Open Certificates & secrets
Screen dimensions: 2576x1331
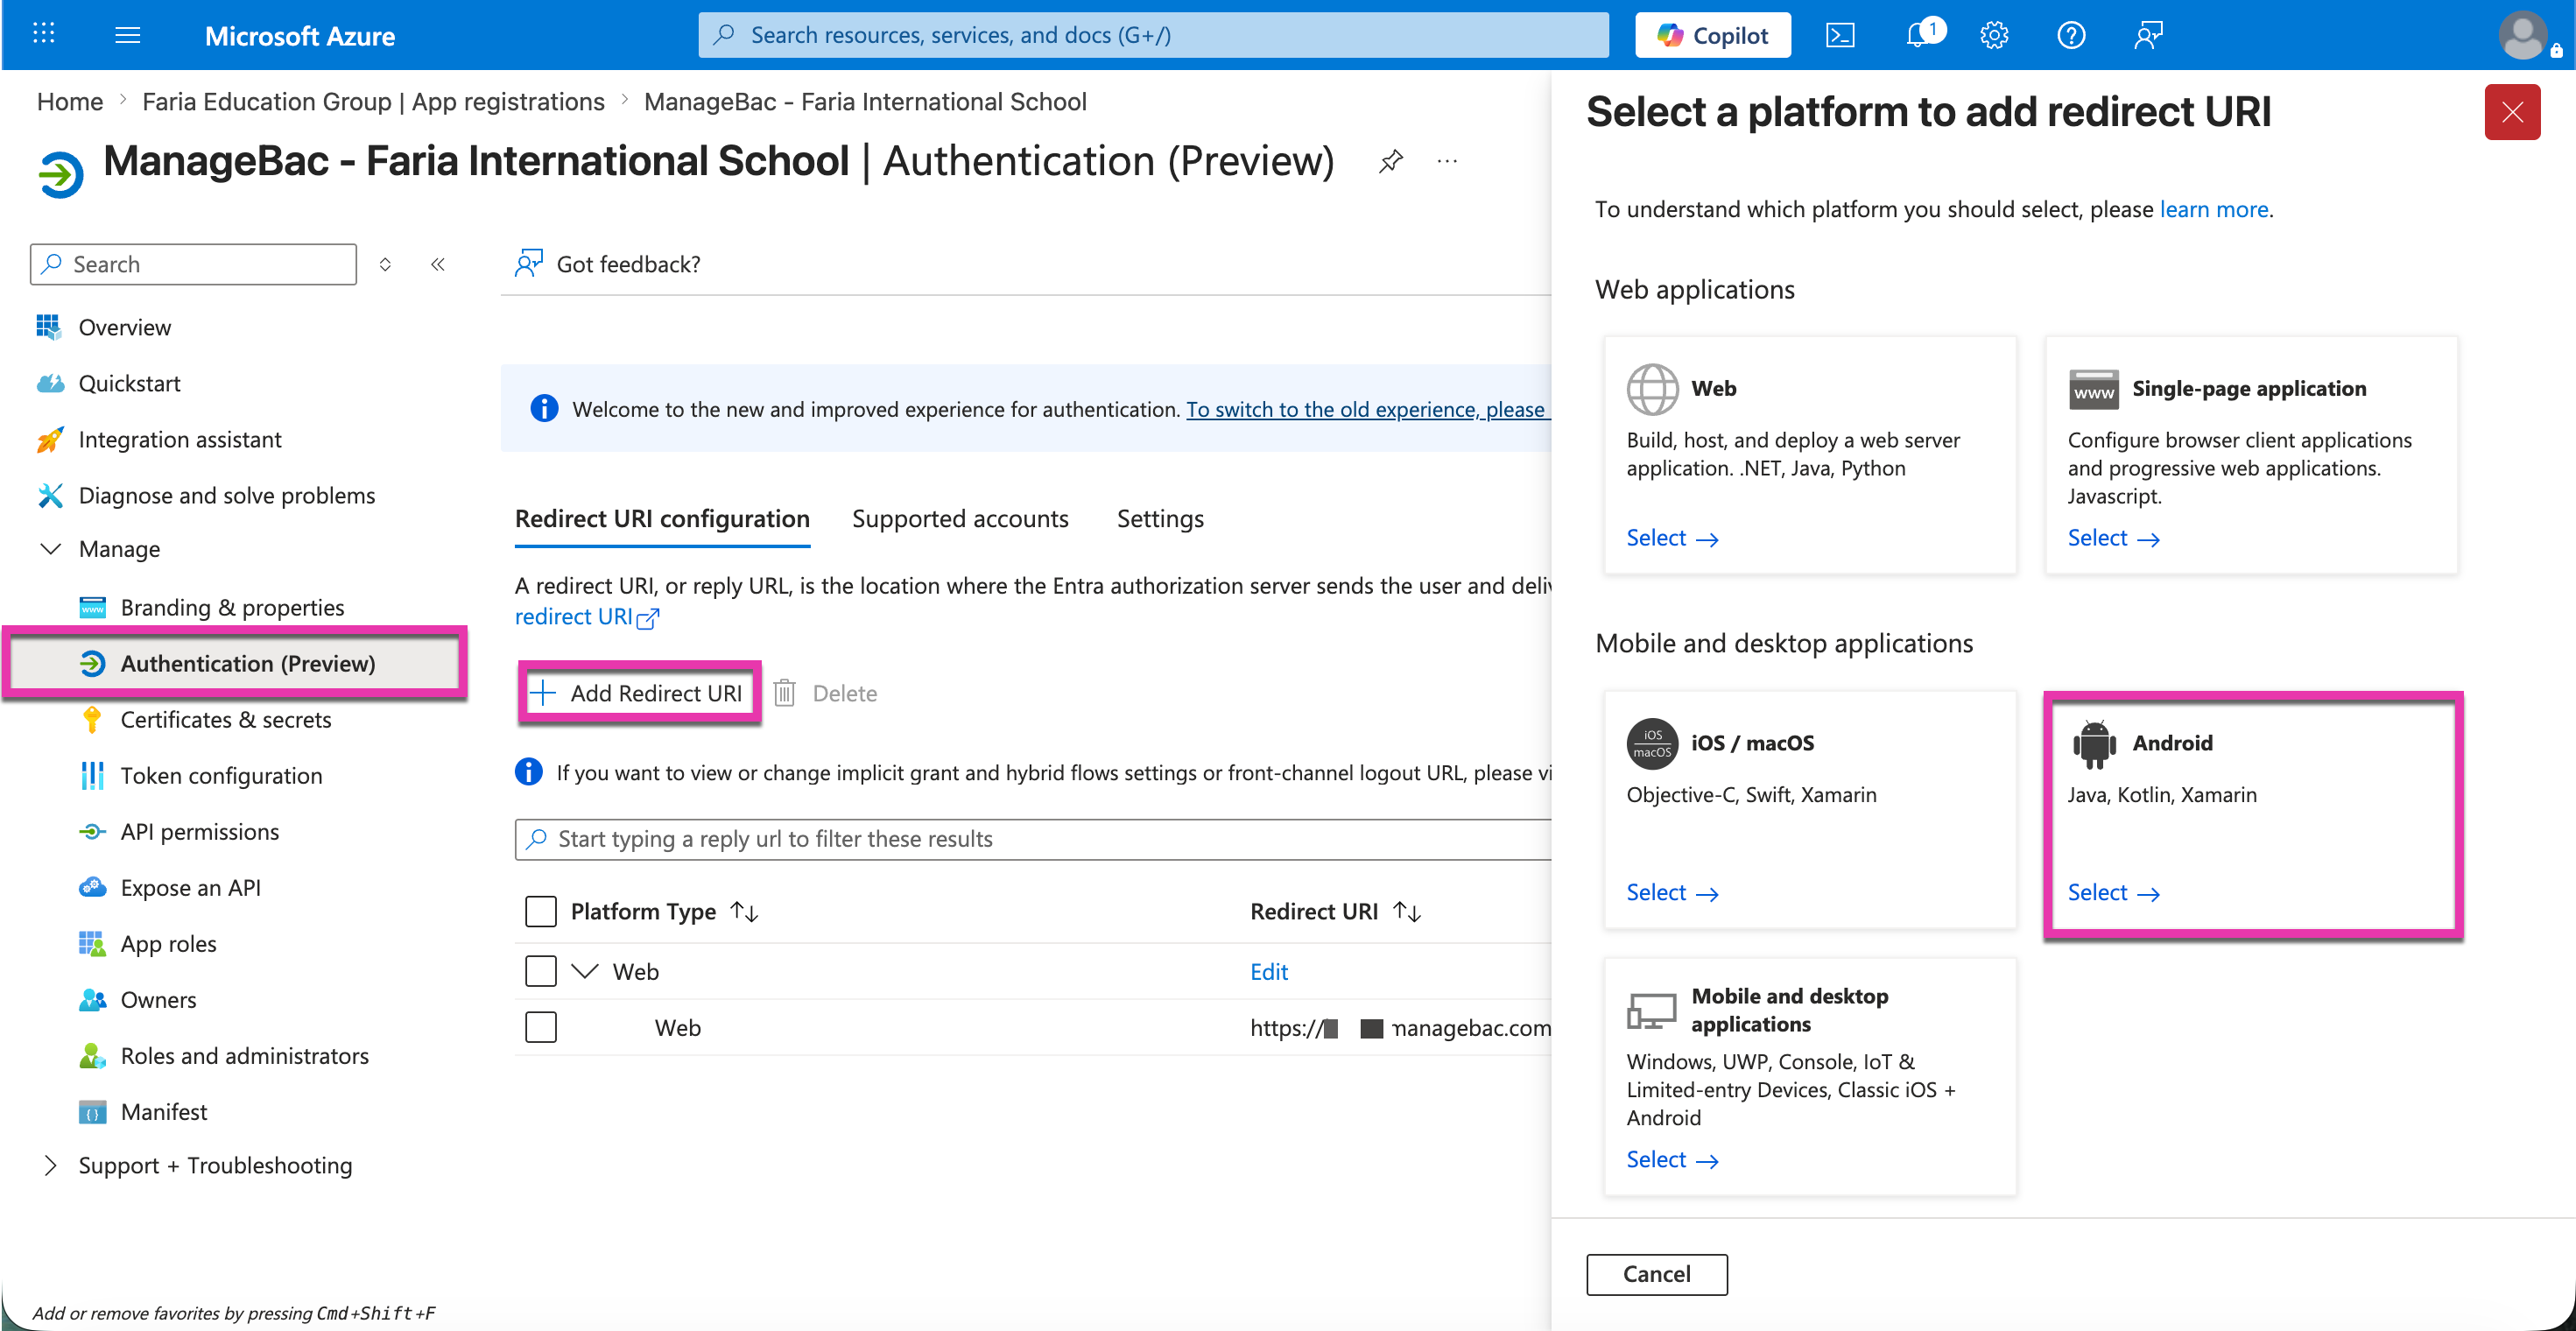point(226,719)
